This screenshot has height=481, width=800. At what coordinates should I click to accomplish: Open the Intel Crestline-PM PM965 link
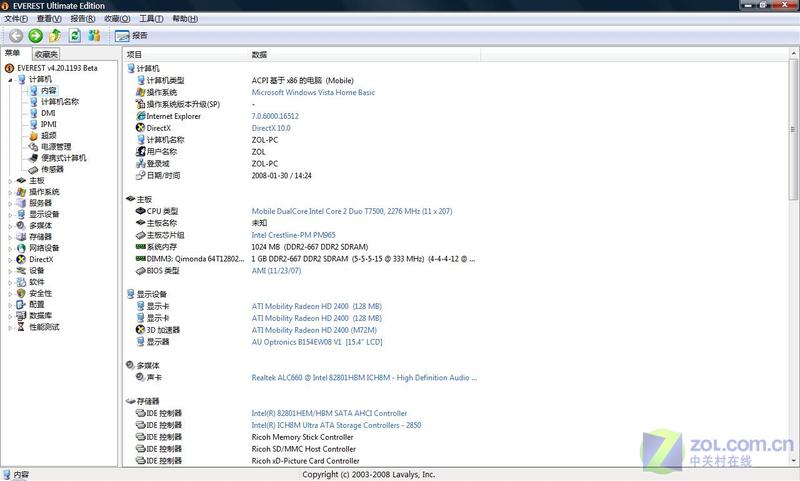pos(293,235)
